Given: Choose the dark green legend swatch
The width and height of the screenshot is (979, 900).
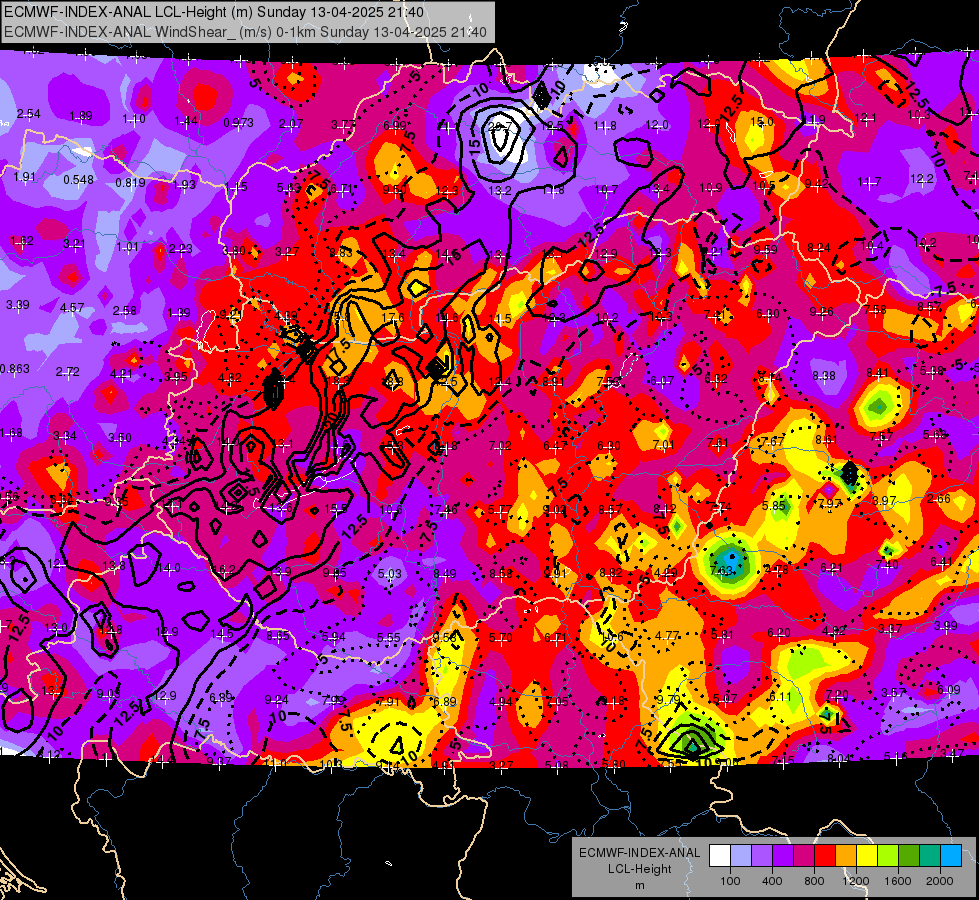Looking at the screenshot, I should click(908, 856).
